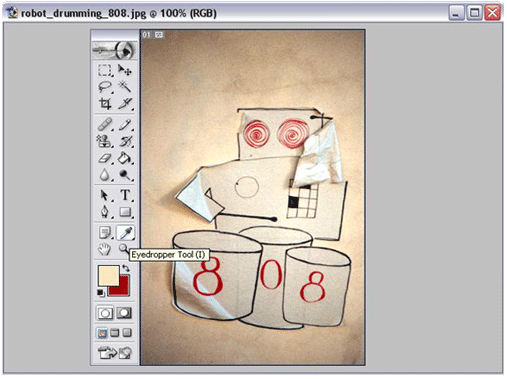The image size is (507, 379).
Task: Select the Pencil tool
Action: point(125,125)
